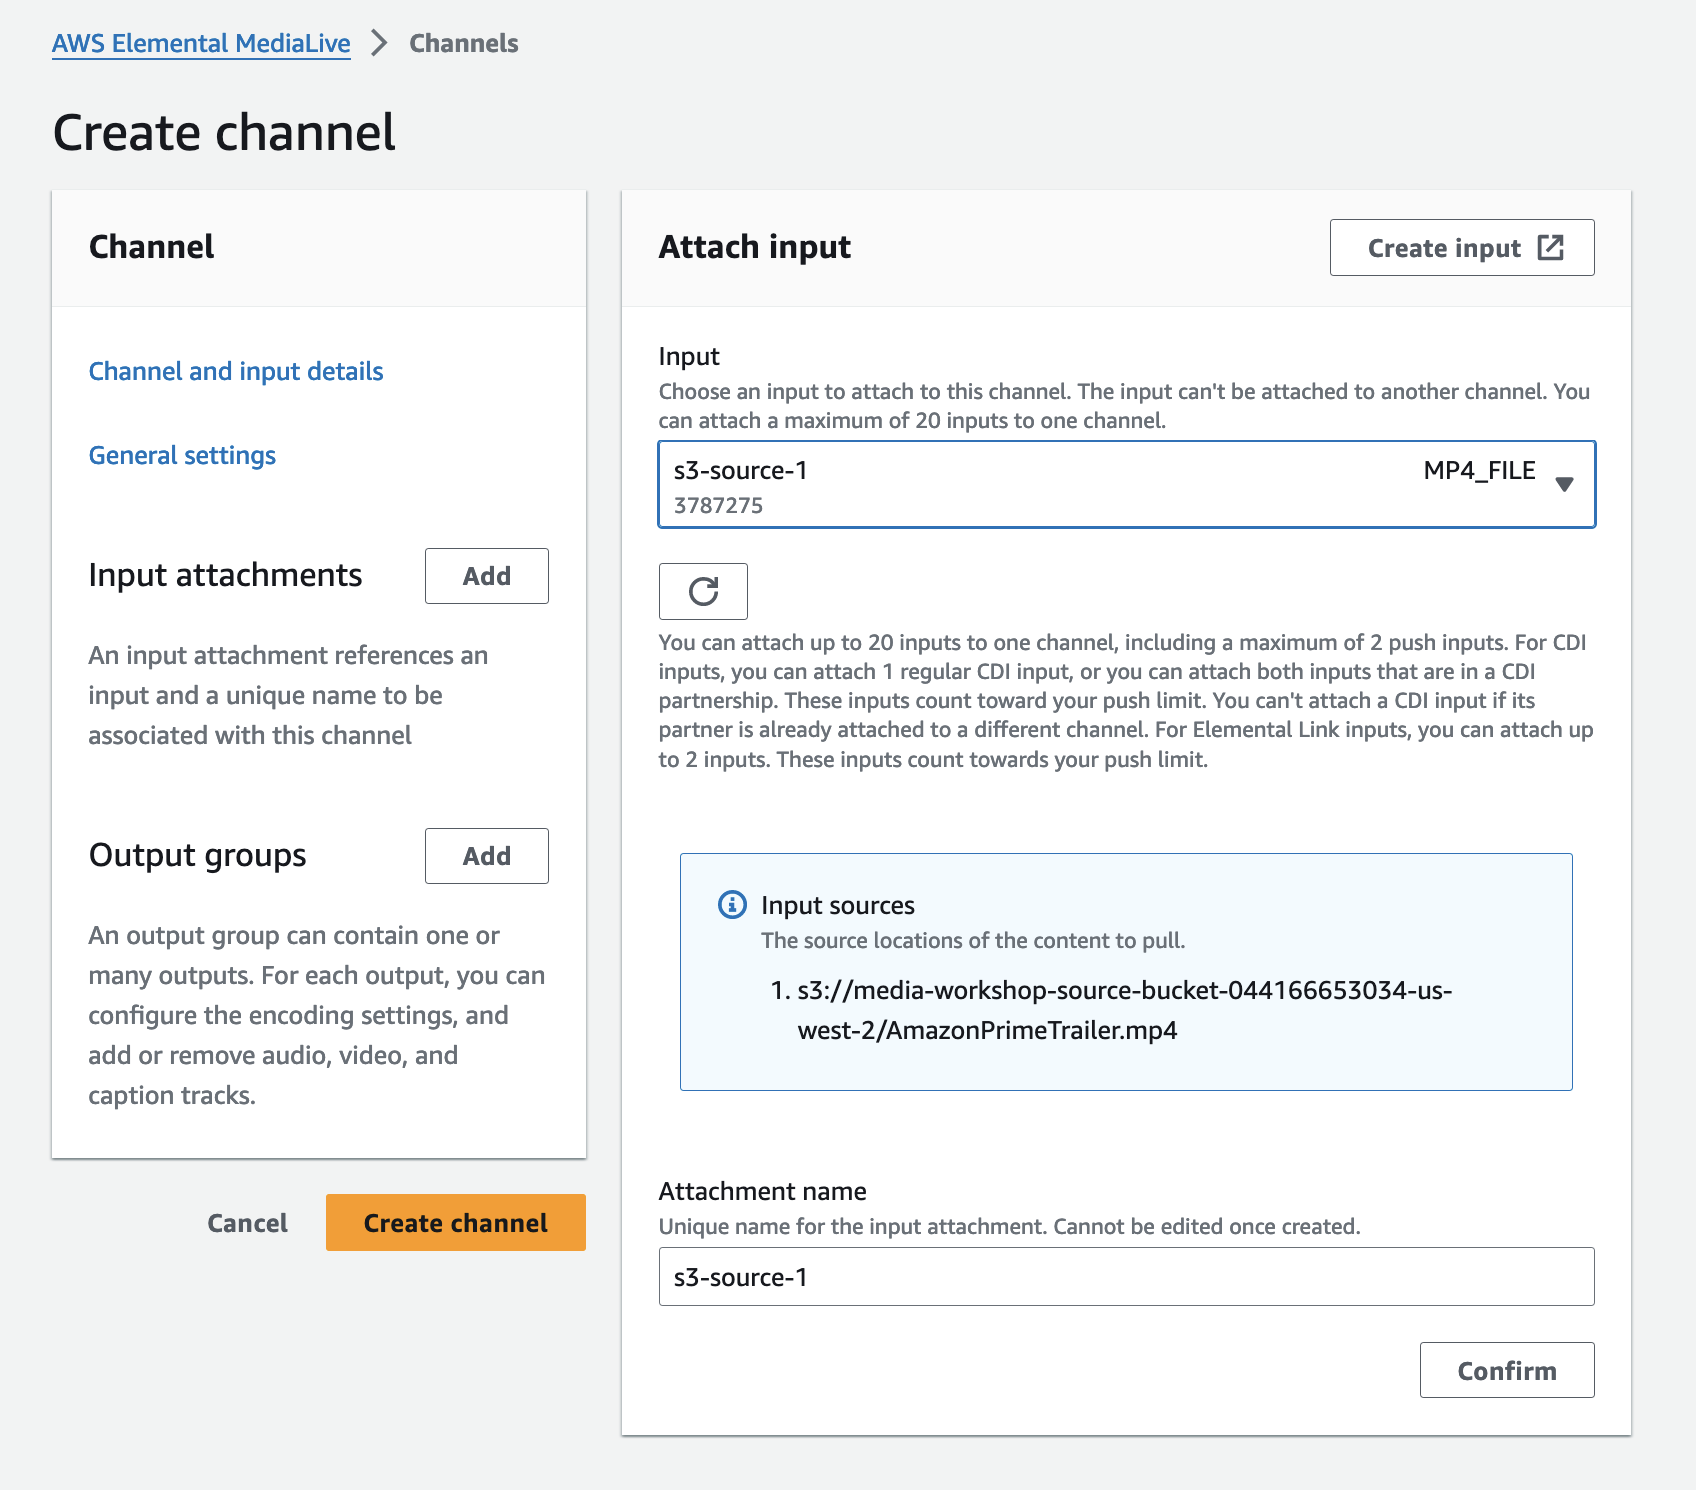Go to AWS Elemental MediaLive breadcrumb

201,43
